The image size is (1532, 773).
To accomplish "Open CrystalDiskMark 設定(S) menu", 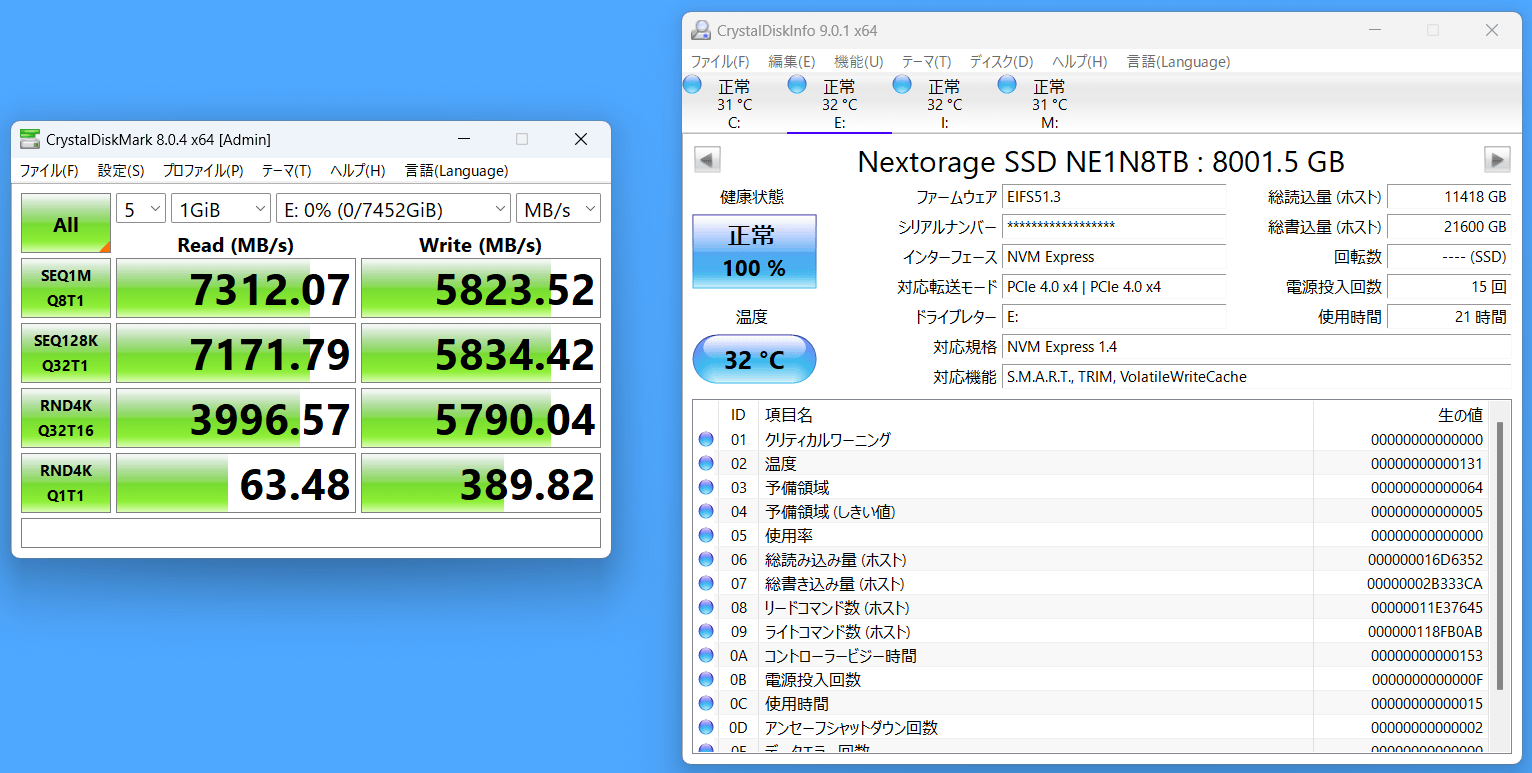I will pyautogui.click(x=121, y=170).
